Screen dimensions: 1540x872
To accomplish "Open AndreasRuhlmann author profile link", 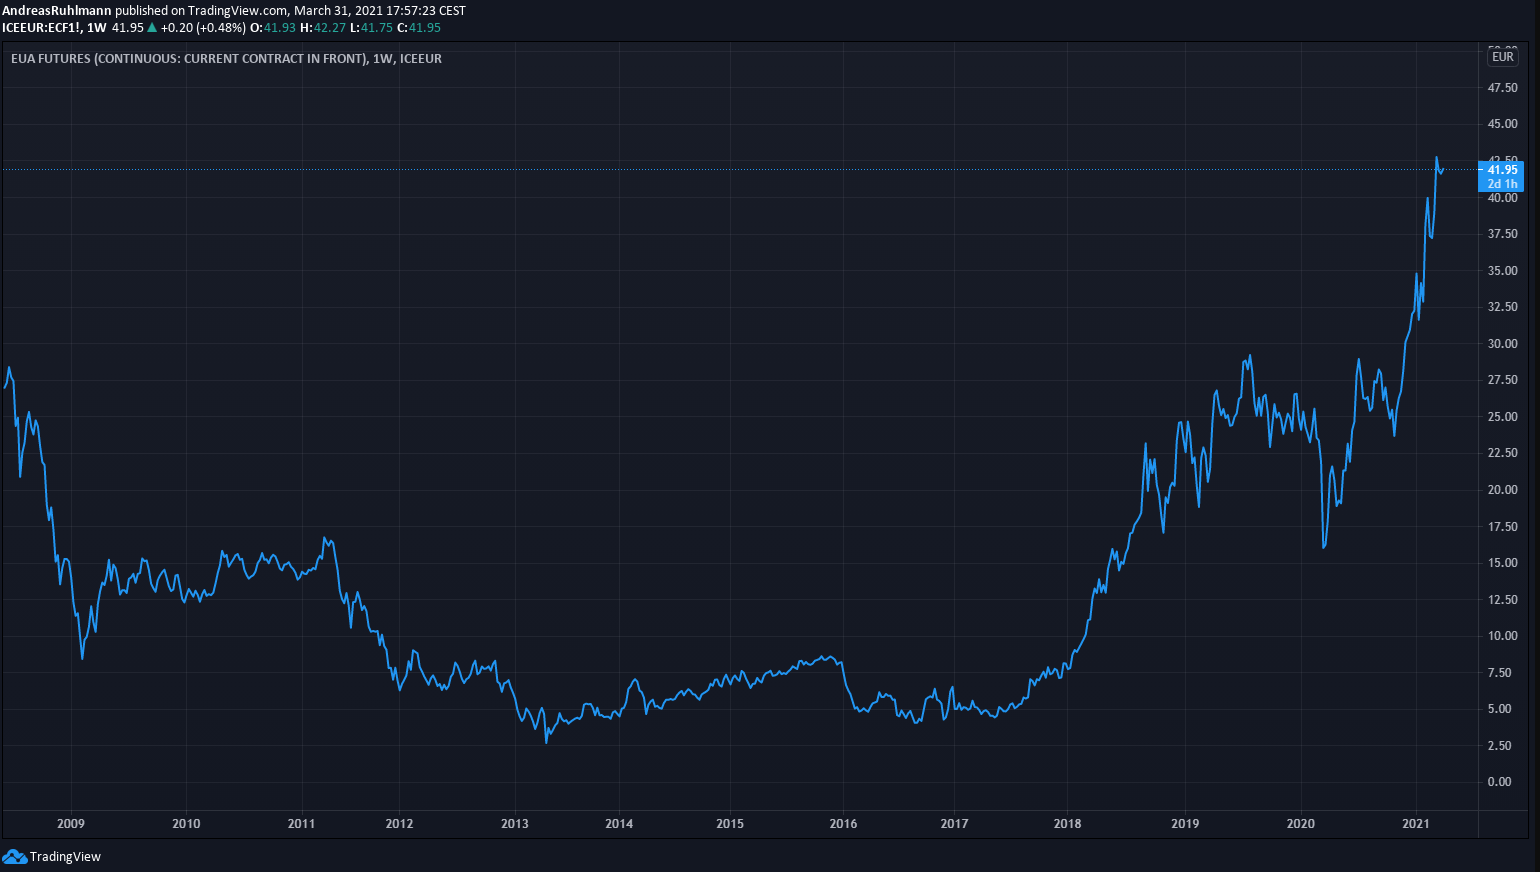I will (x=57, y=10).
